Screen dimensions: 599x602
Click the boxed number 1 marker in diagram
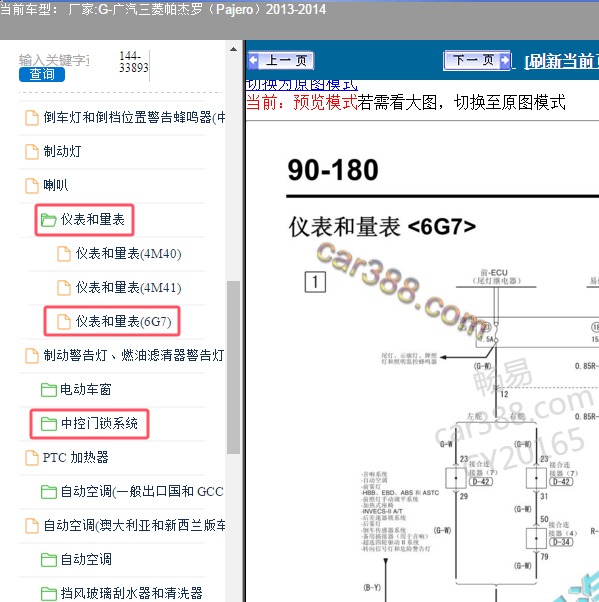(x=315, y=282)
